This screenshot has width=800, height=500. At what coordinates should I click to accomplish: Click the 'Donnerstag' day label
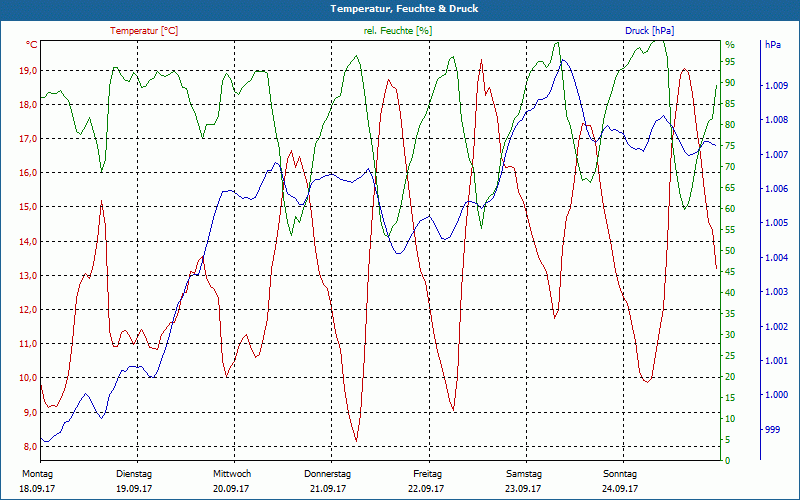(328, 474)
